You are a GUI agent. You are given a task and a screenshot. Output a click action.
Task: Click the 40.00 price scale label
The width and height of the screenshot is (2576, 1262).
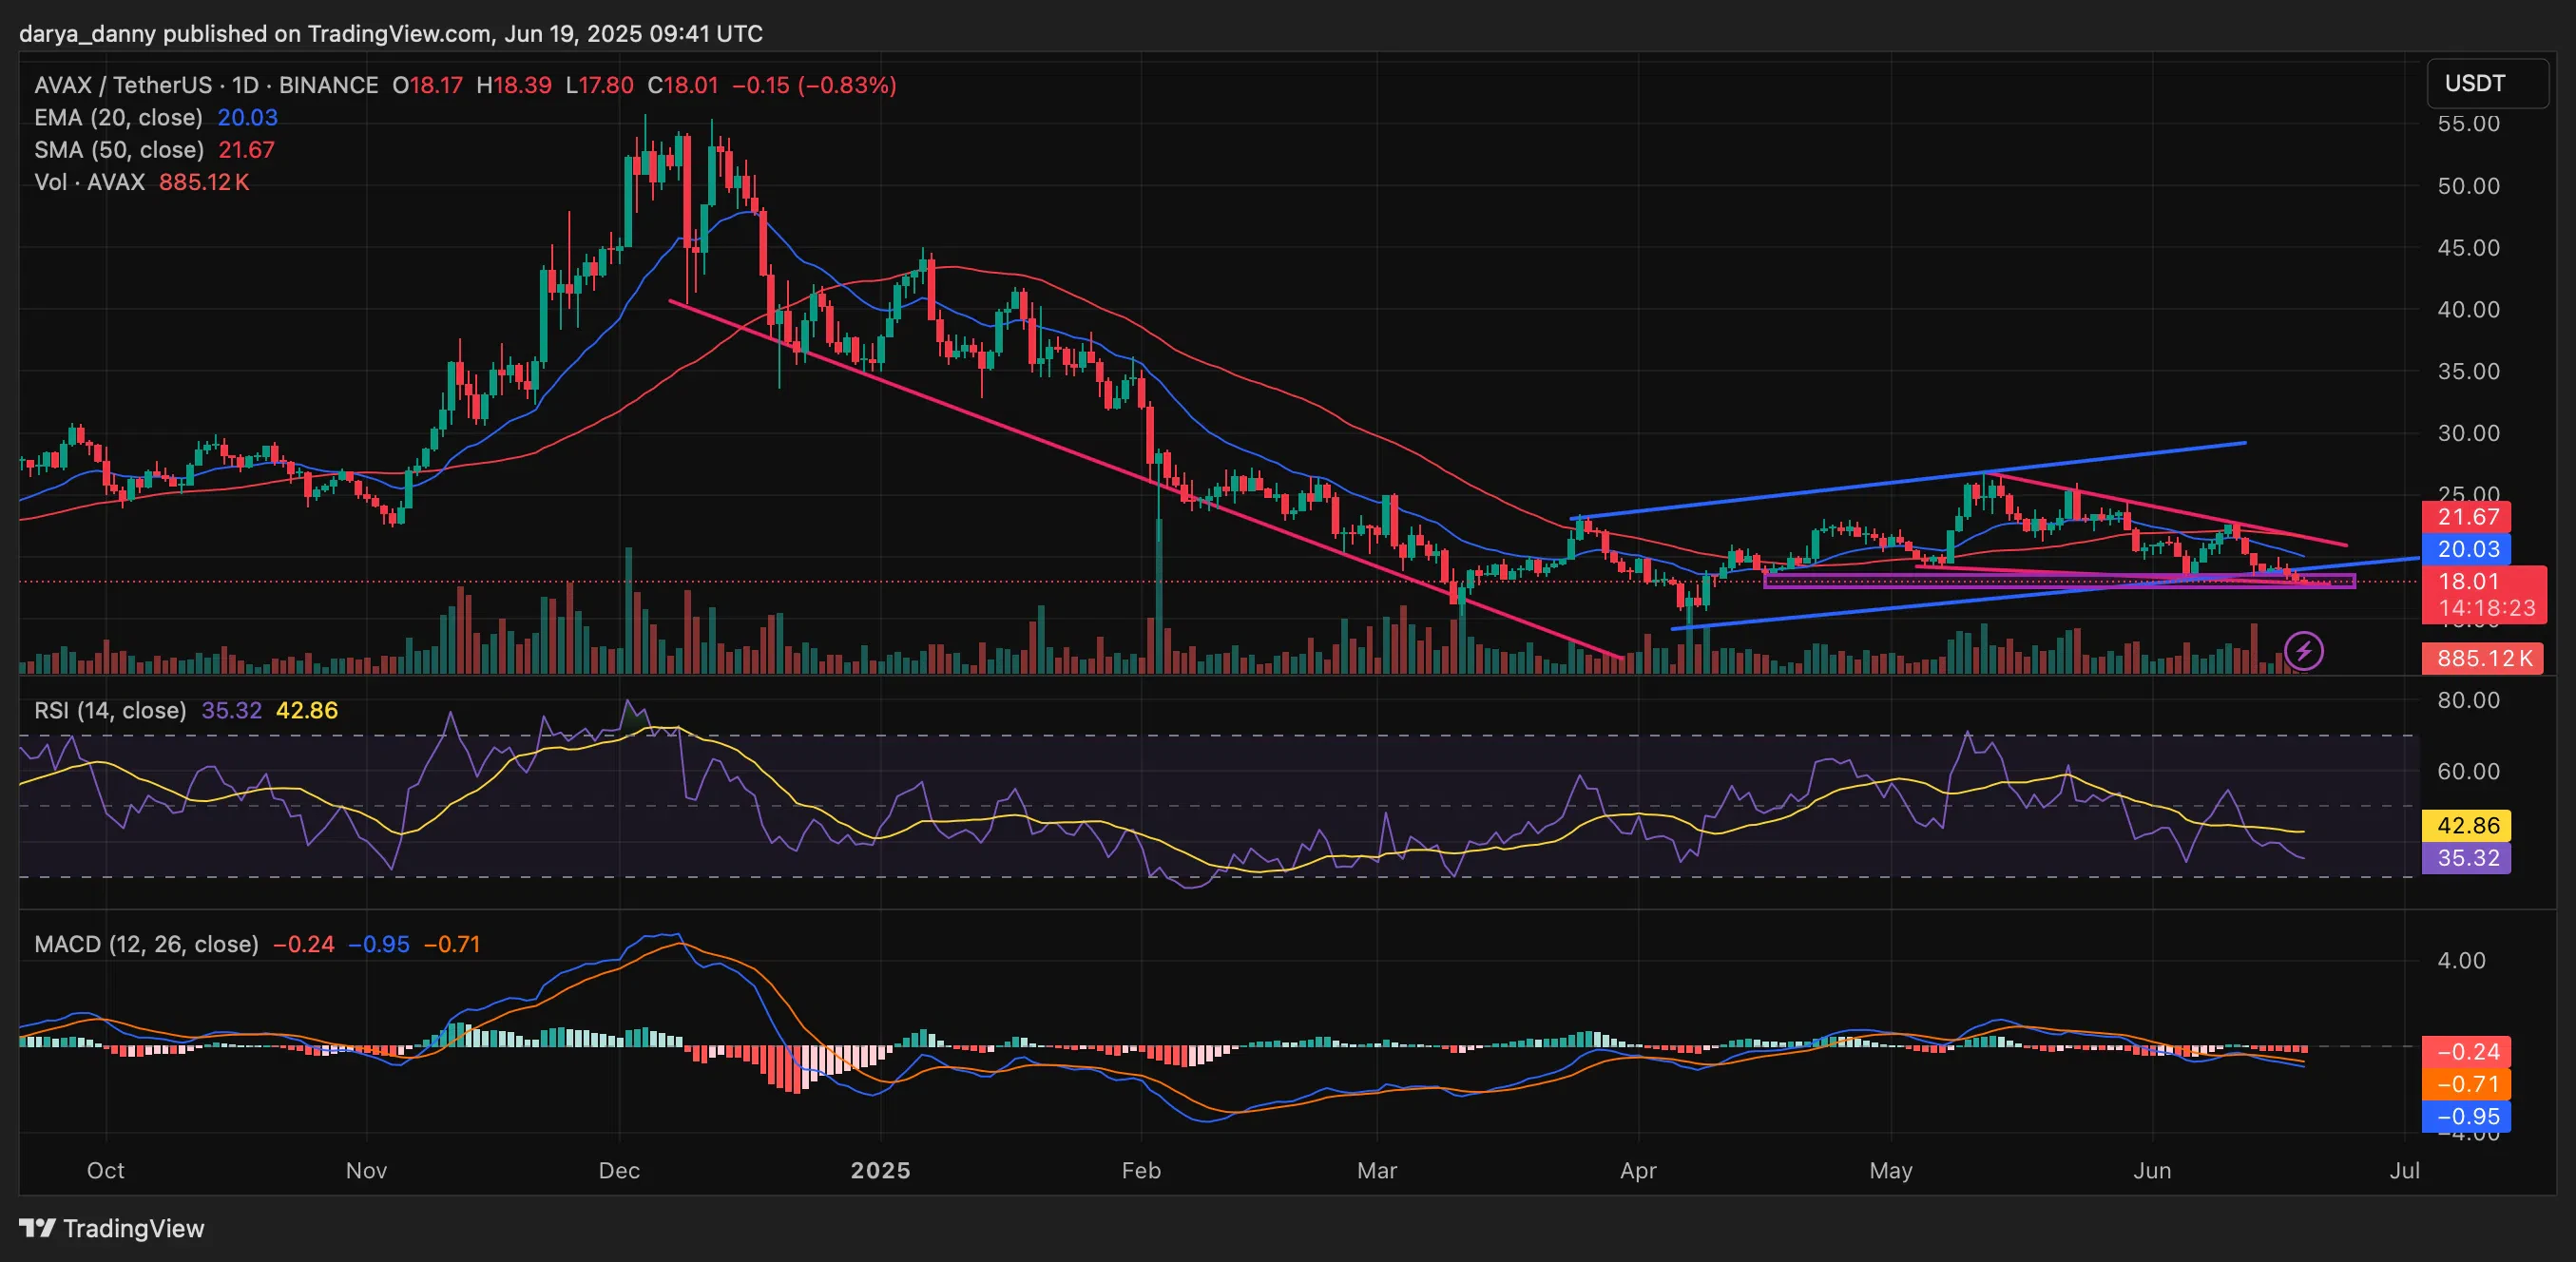[x=2468, y=309]
